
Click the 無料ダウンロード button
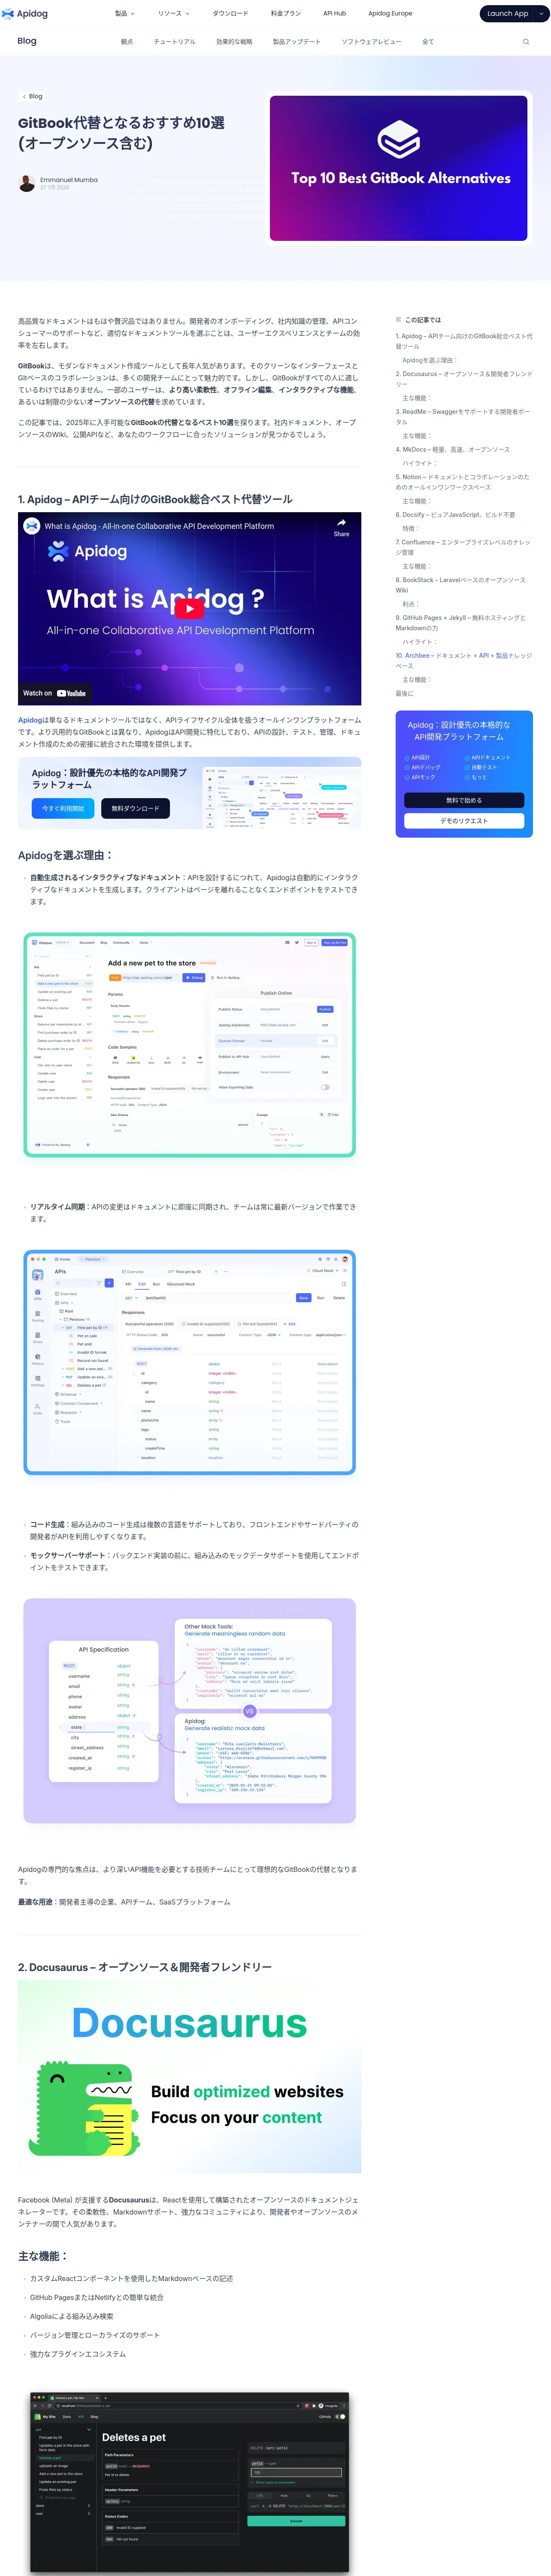(135, 808)
